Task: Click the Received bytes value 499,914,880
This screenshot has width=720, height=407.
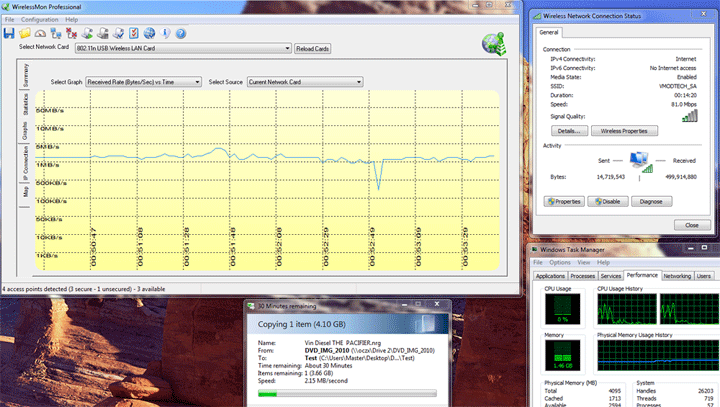Action: tap(681, 177)
